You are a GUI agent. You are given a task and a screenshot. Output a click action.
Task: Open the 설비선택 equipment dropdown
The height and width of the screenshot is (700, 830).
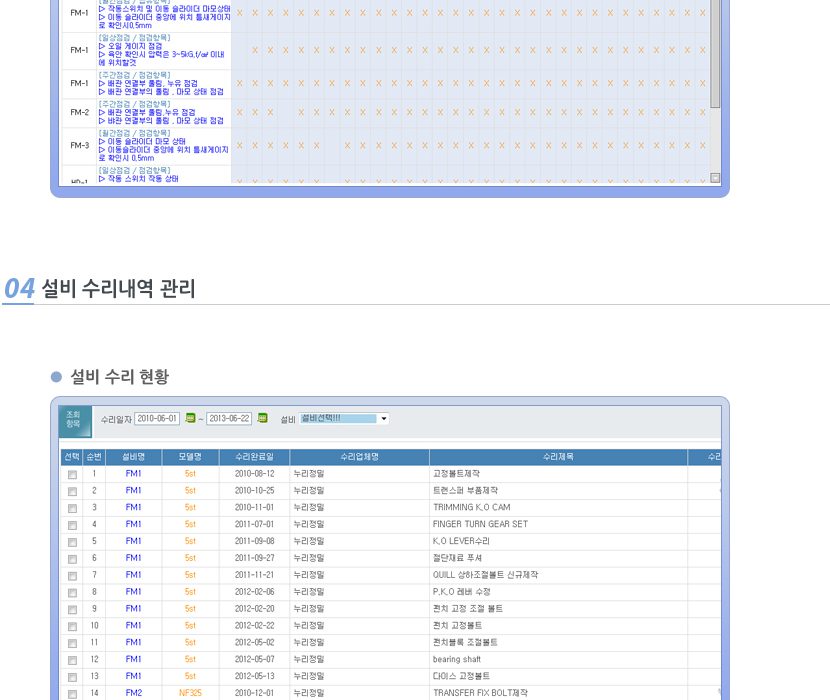338,419
